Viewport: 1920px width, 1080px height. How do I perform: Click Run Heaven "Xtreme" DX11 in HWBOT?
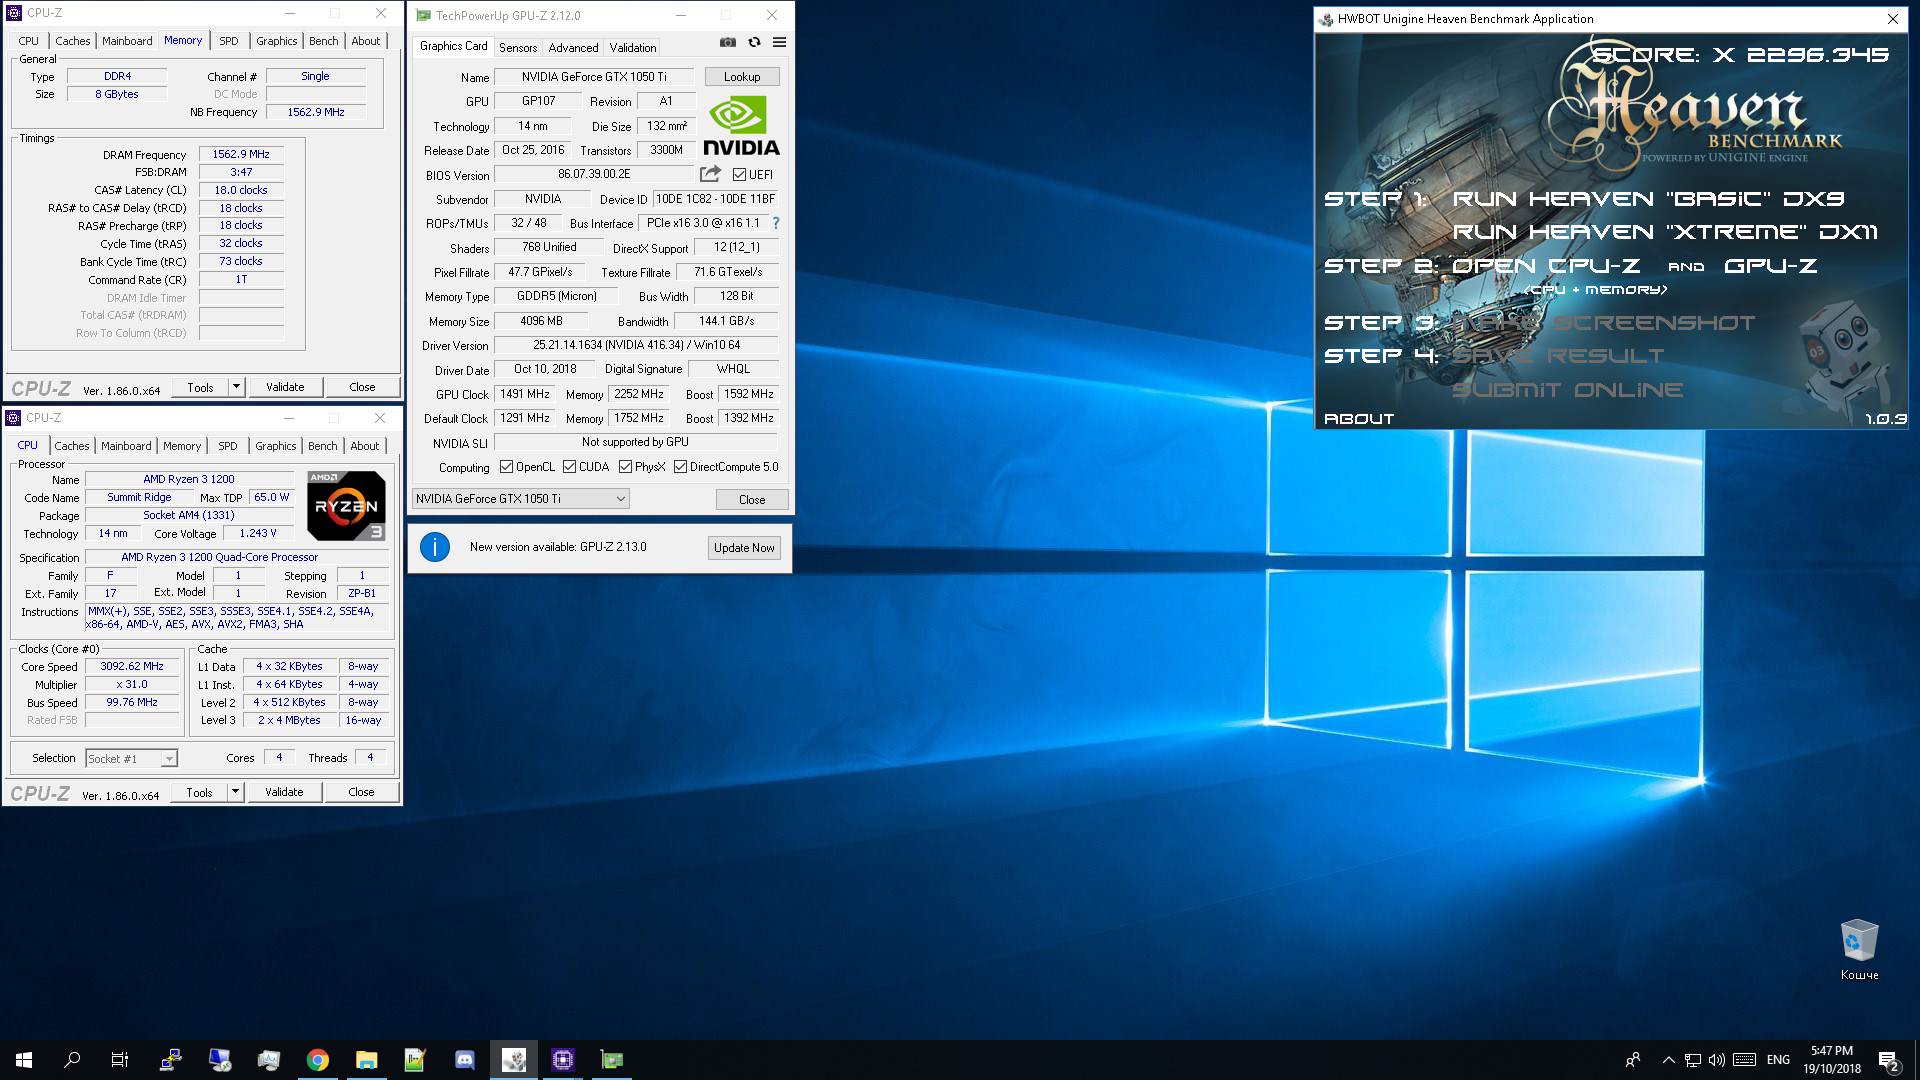click(1665, 232)
